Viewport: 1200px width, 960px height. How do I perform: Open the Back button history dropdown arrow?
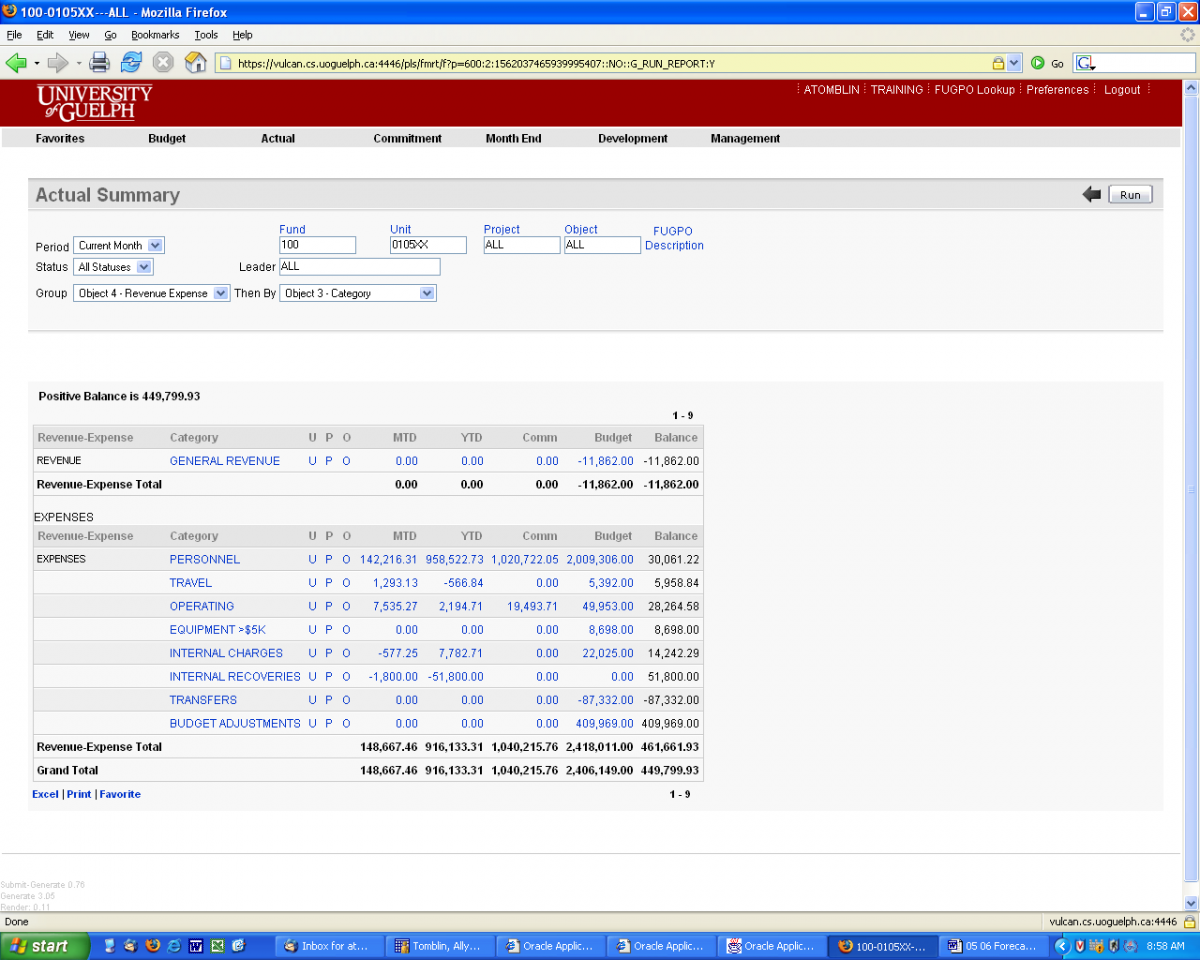tap(37, 63)
